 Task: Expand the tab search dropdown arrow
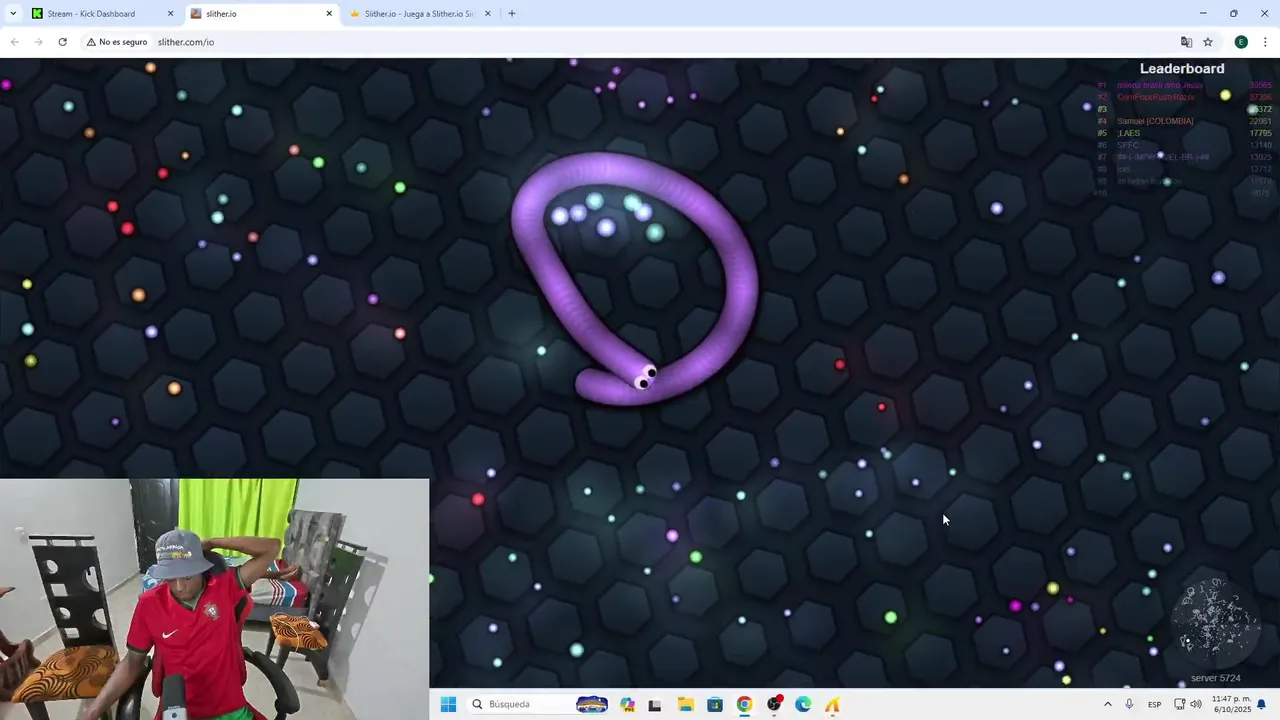[x=13, y=14]
